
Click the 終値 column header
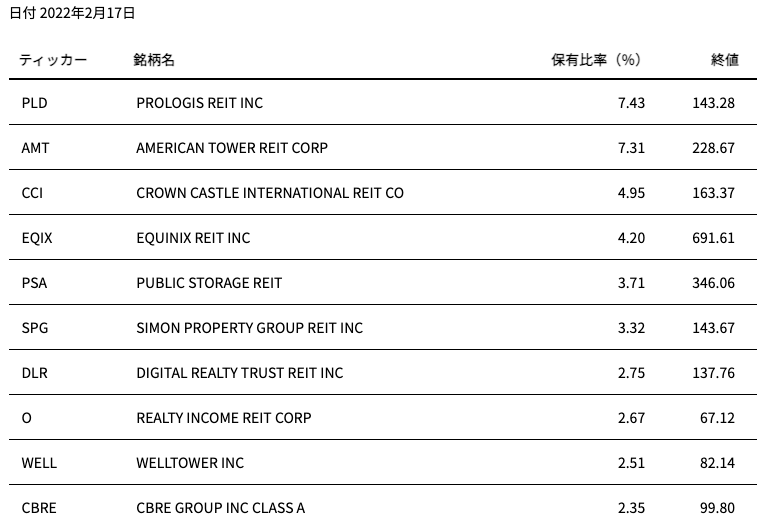click(725, 60)
